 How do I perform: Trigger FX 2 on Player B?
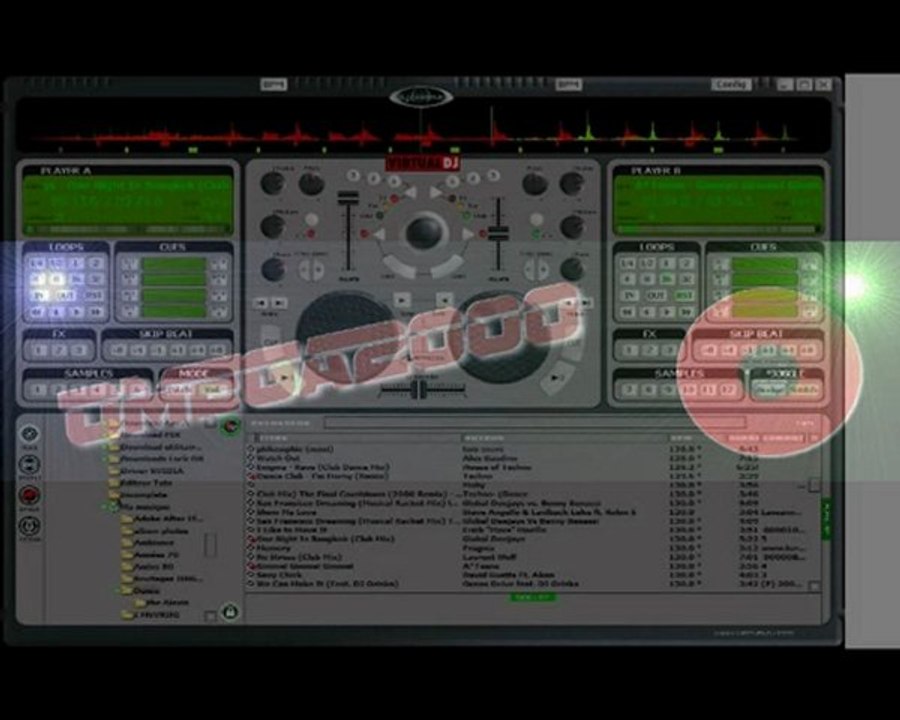[650, 350]
